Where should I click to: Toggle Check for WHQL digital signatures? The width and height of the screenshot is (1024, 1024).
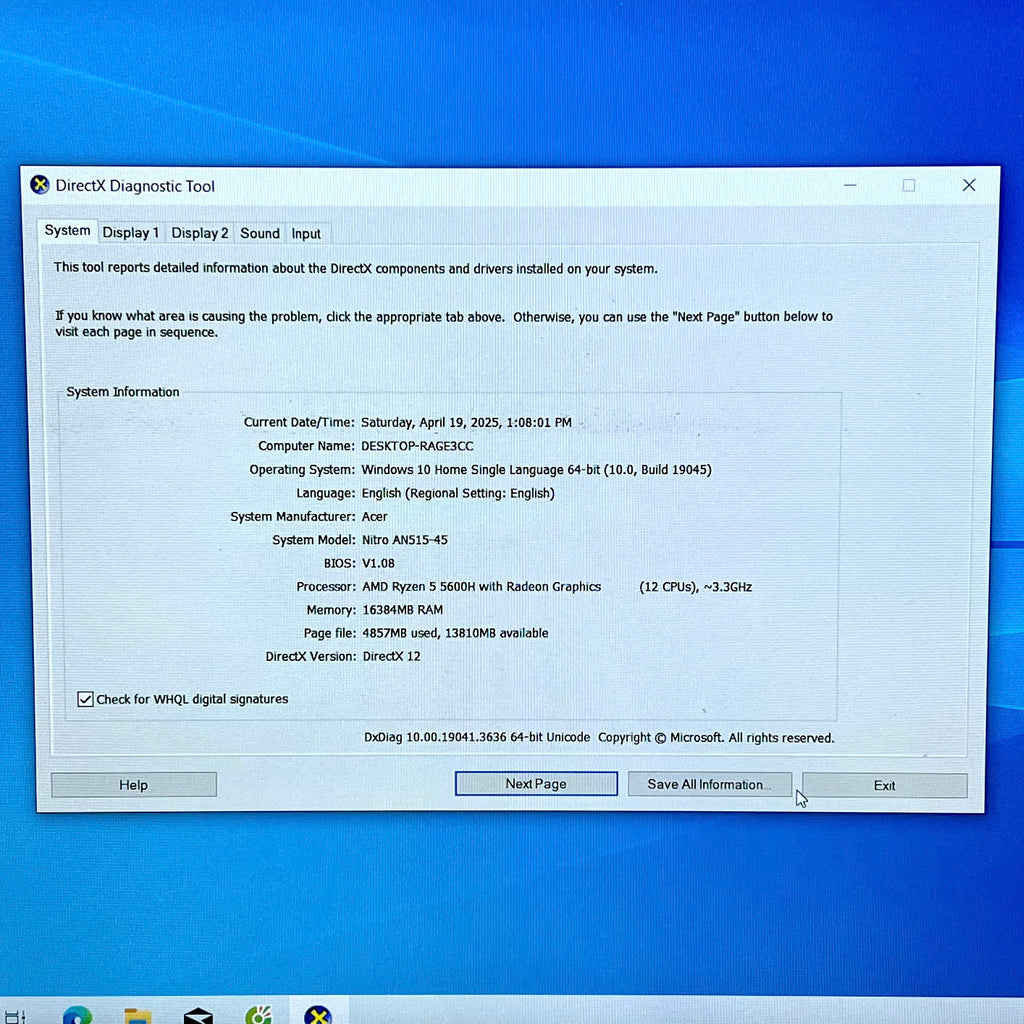click(86, 699)
